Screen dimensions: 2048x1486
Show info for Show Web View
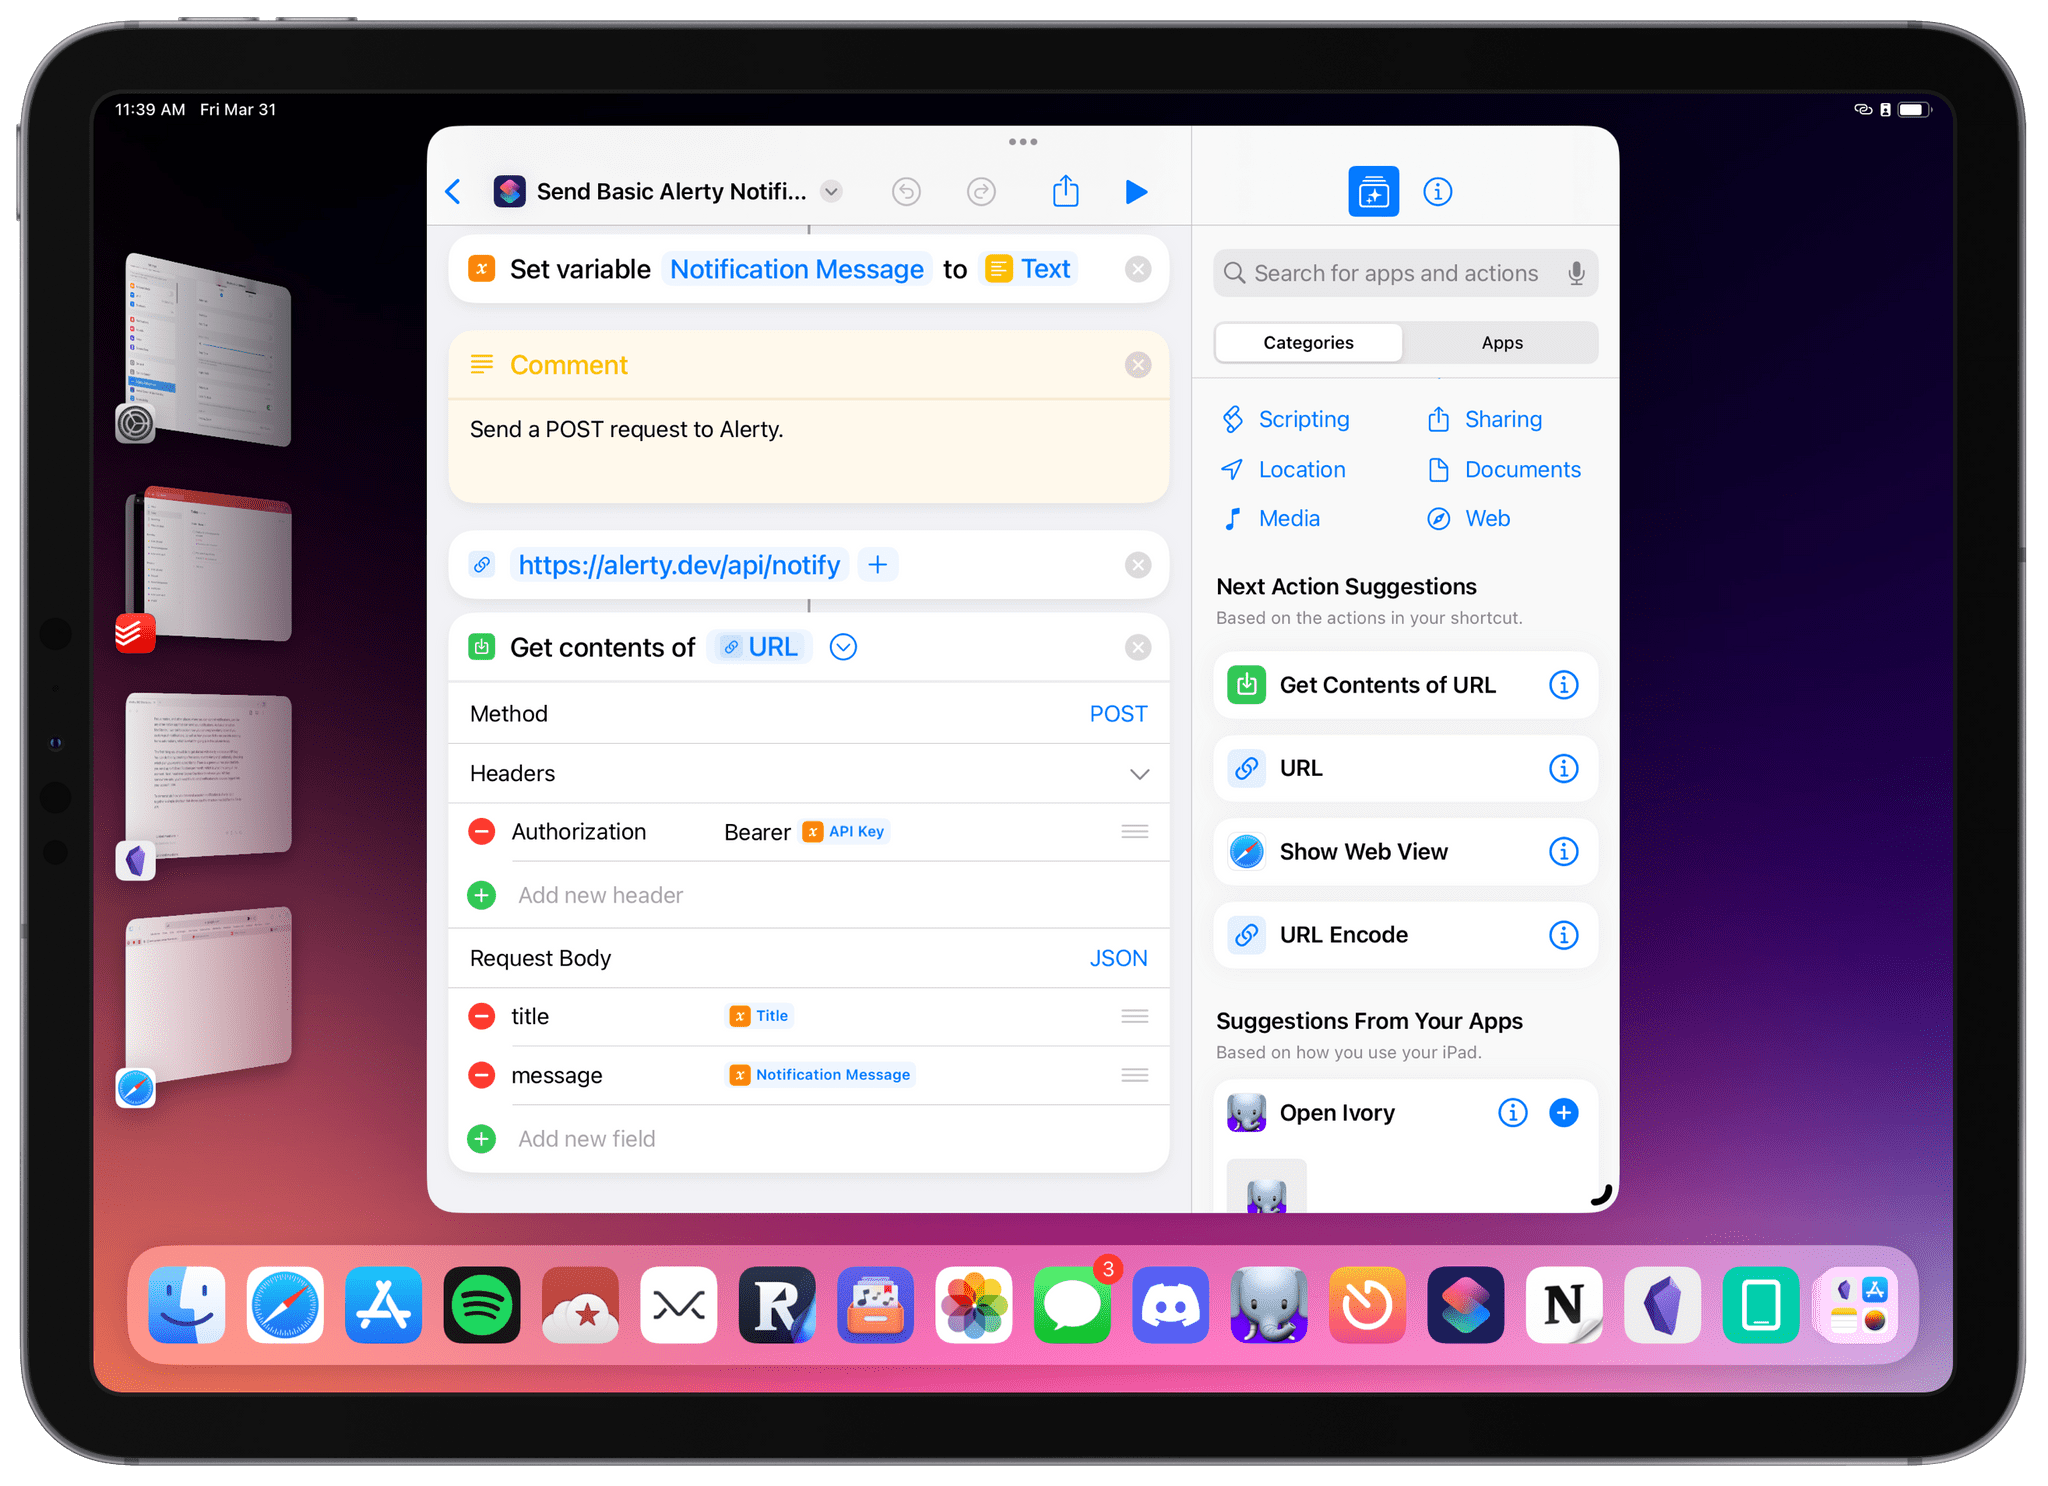pos(1563,852)
